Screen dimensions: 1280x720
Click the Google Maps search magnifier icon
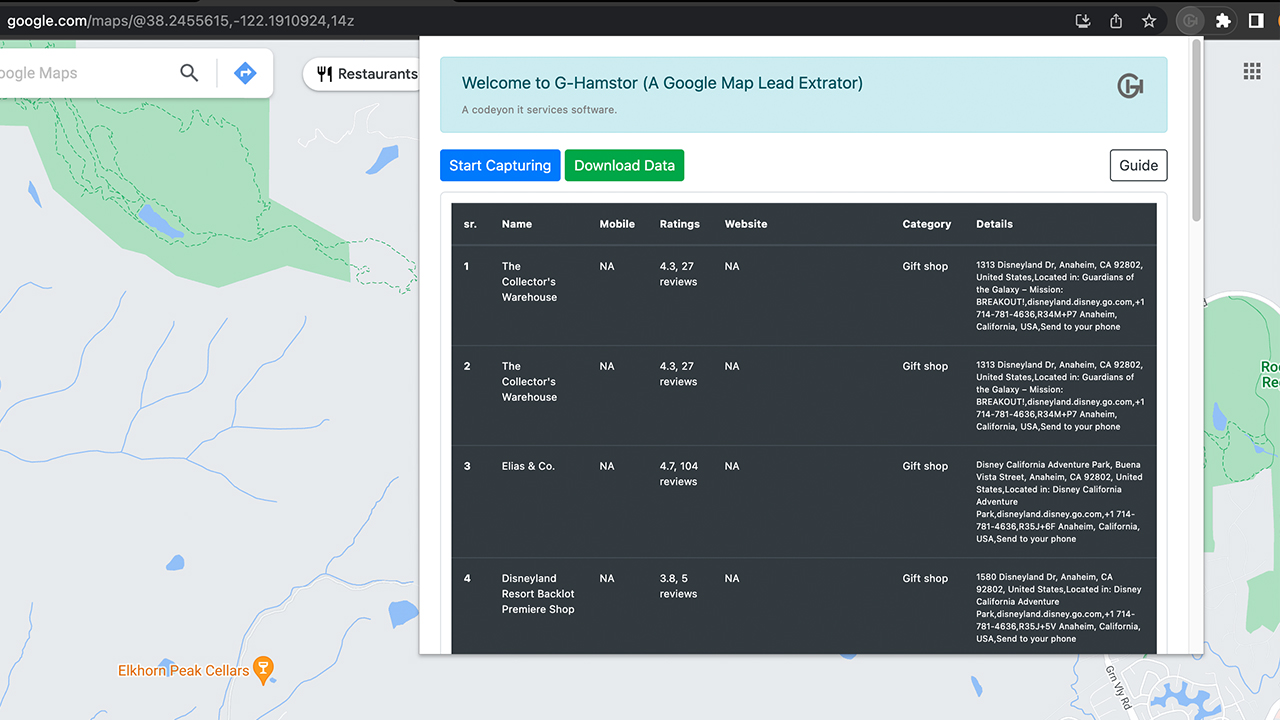(189, 73)
